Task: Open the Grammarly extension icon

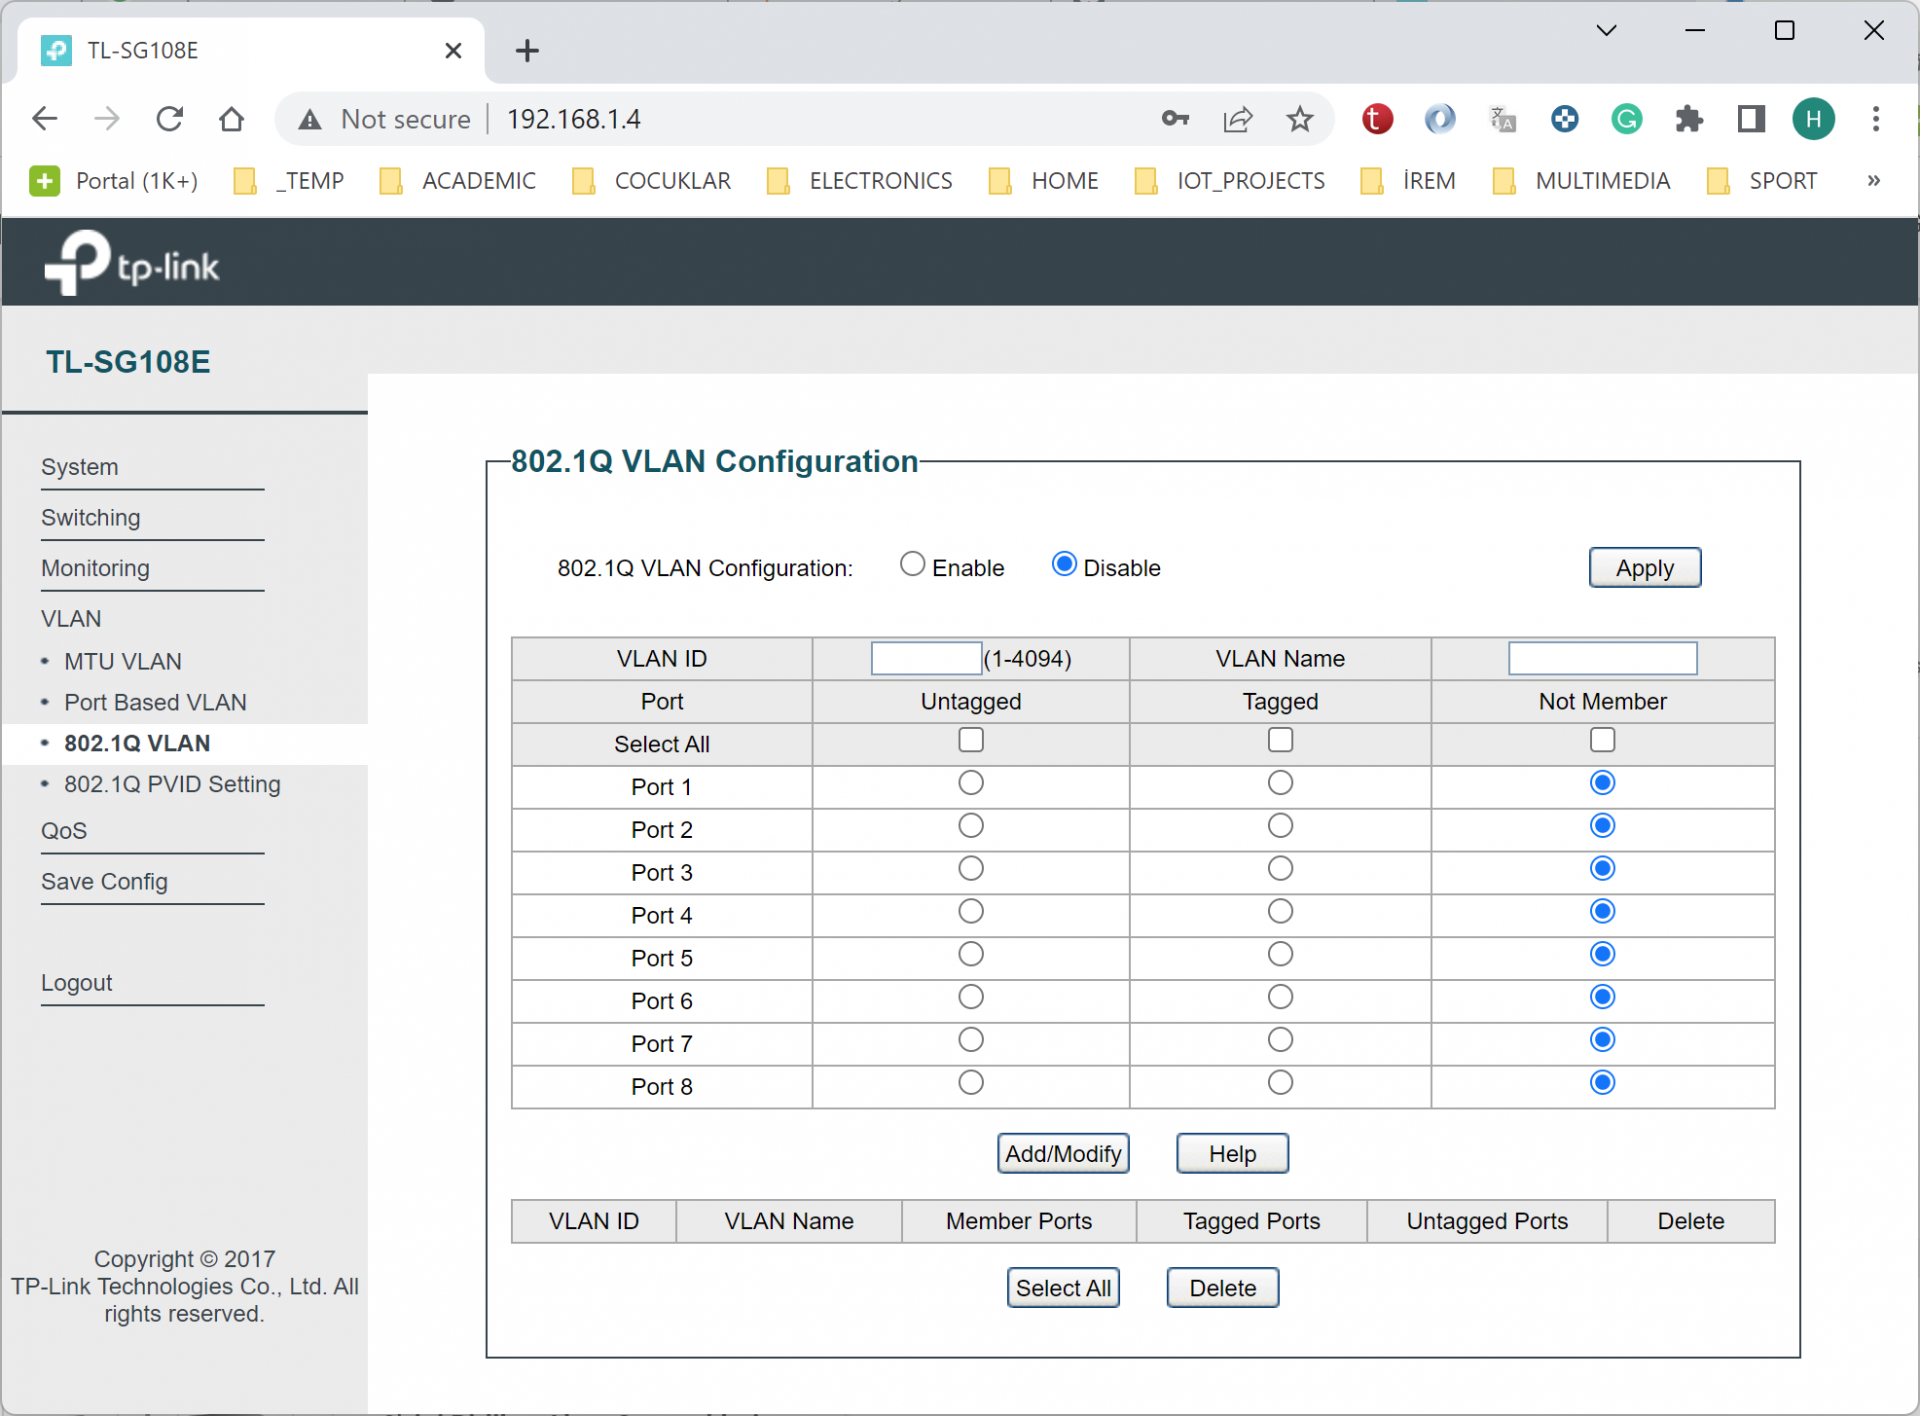Action: 1626,120
